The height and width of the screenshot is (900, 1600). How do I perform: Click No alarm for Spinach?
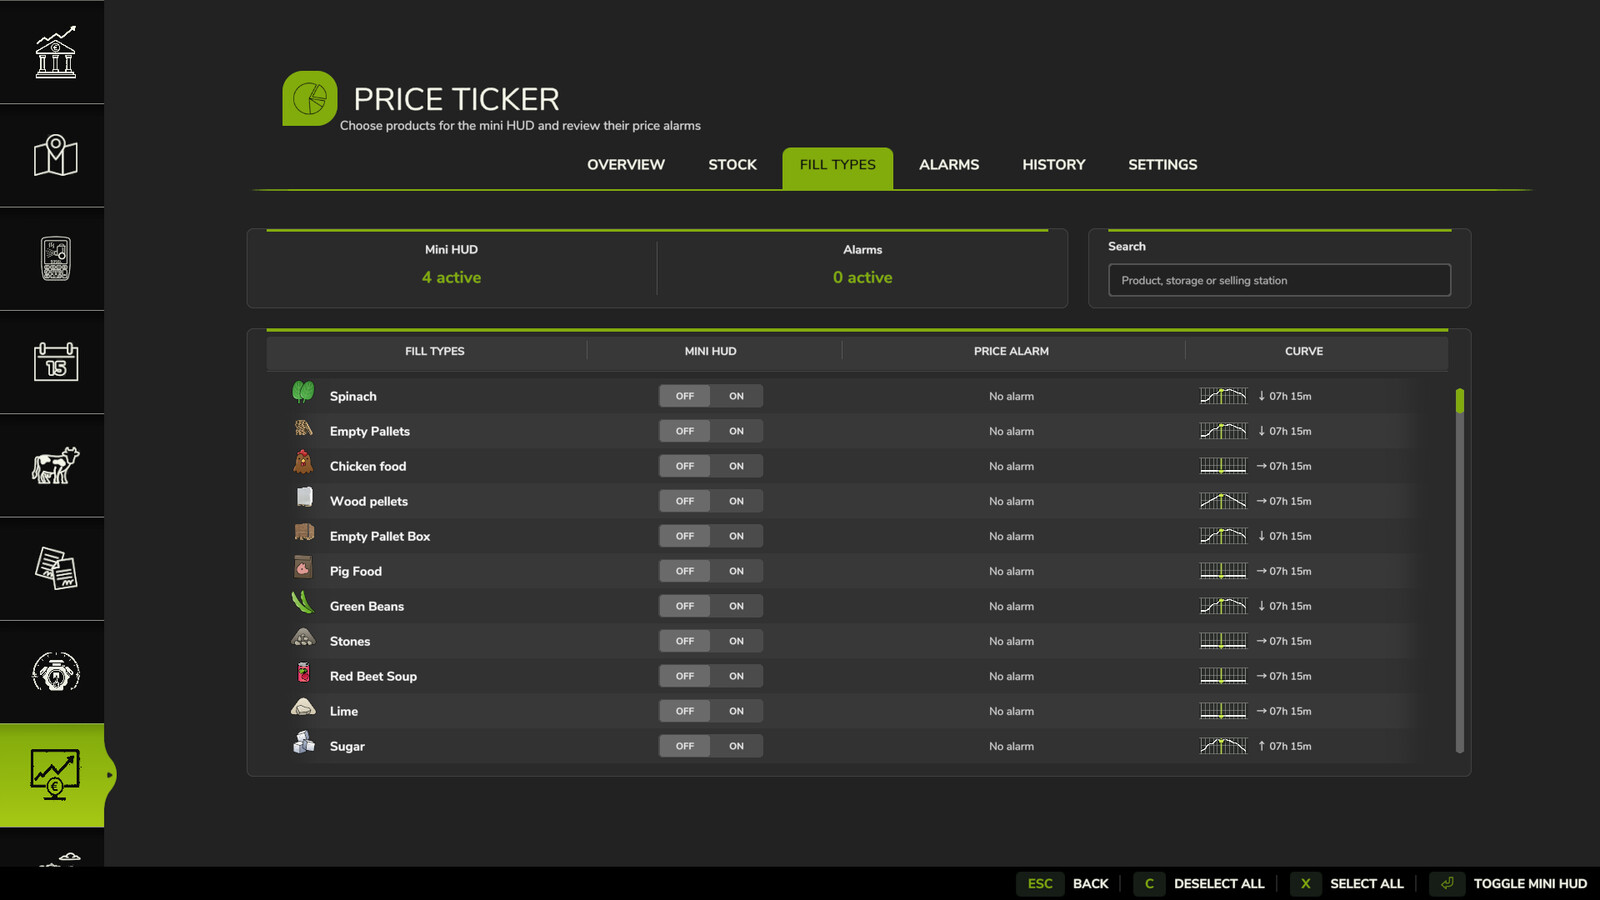(1012, 397)
